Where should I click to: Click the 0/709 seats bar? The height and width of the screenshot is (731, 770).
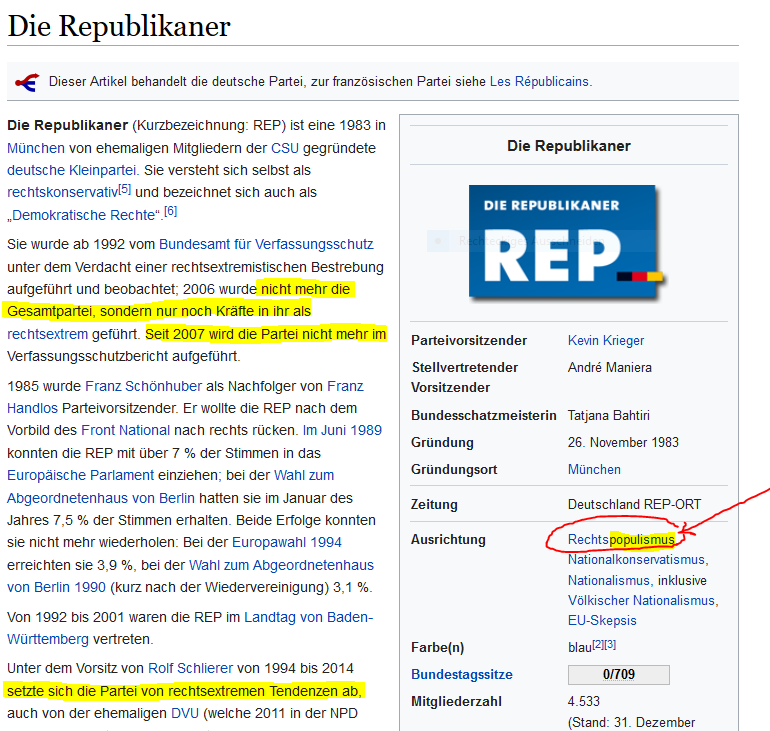618,674
